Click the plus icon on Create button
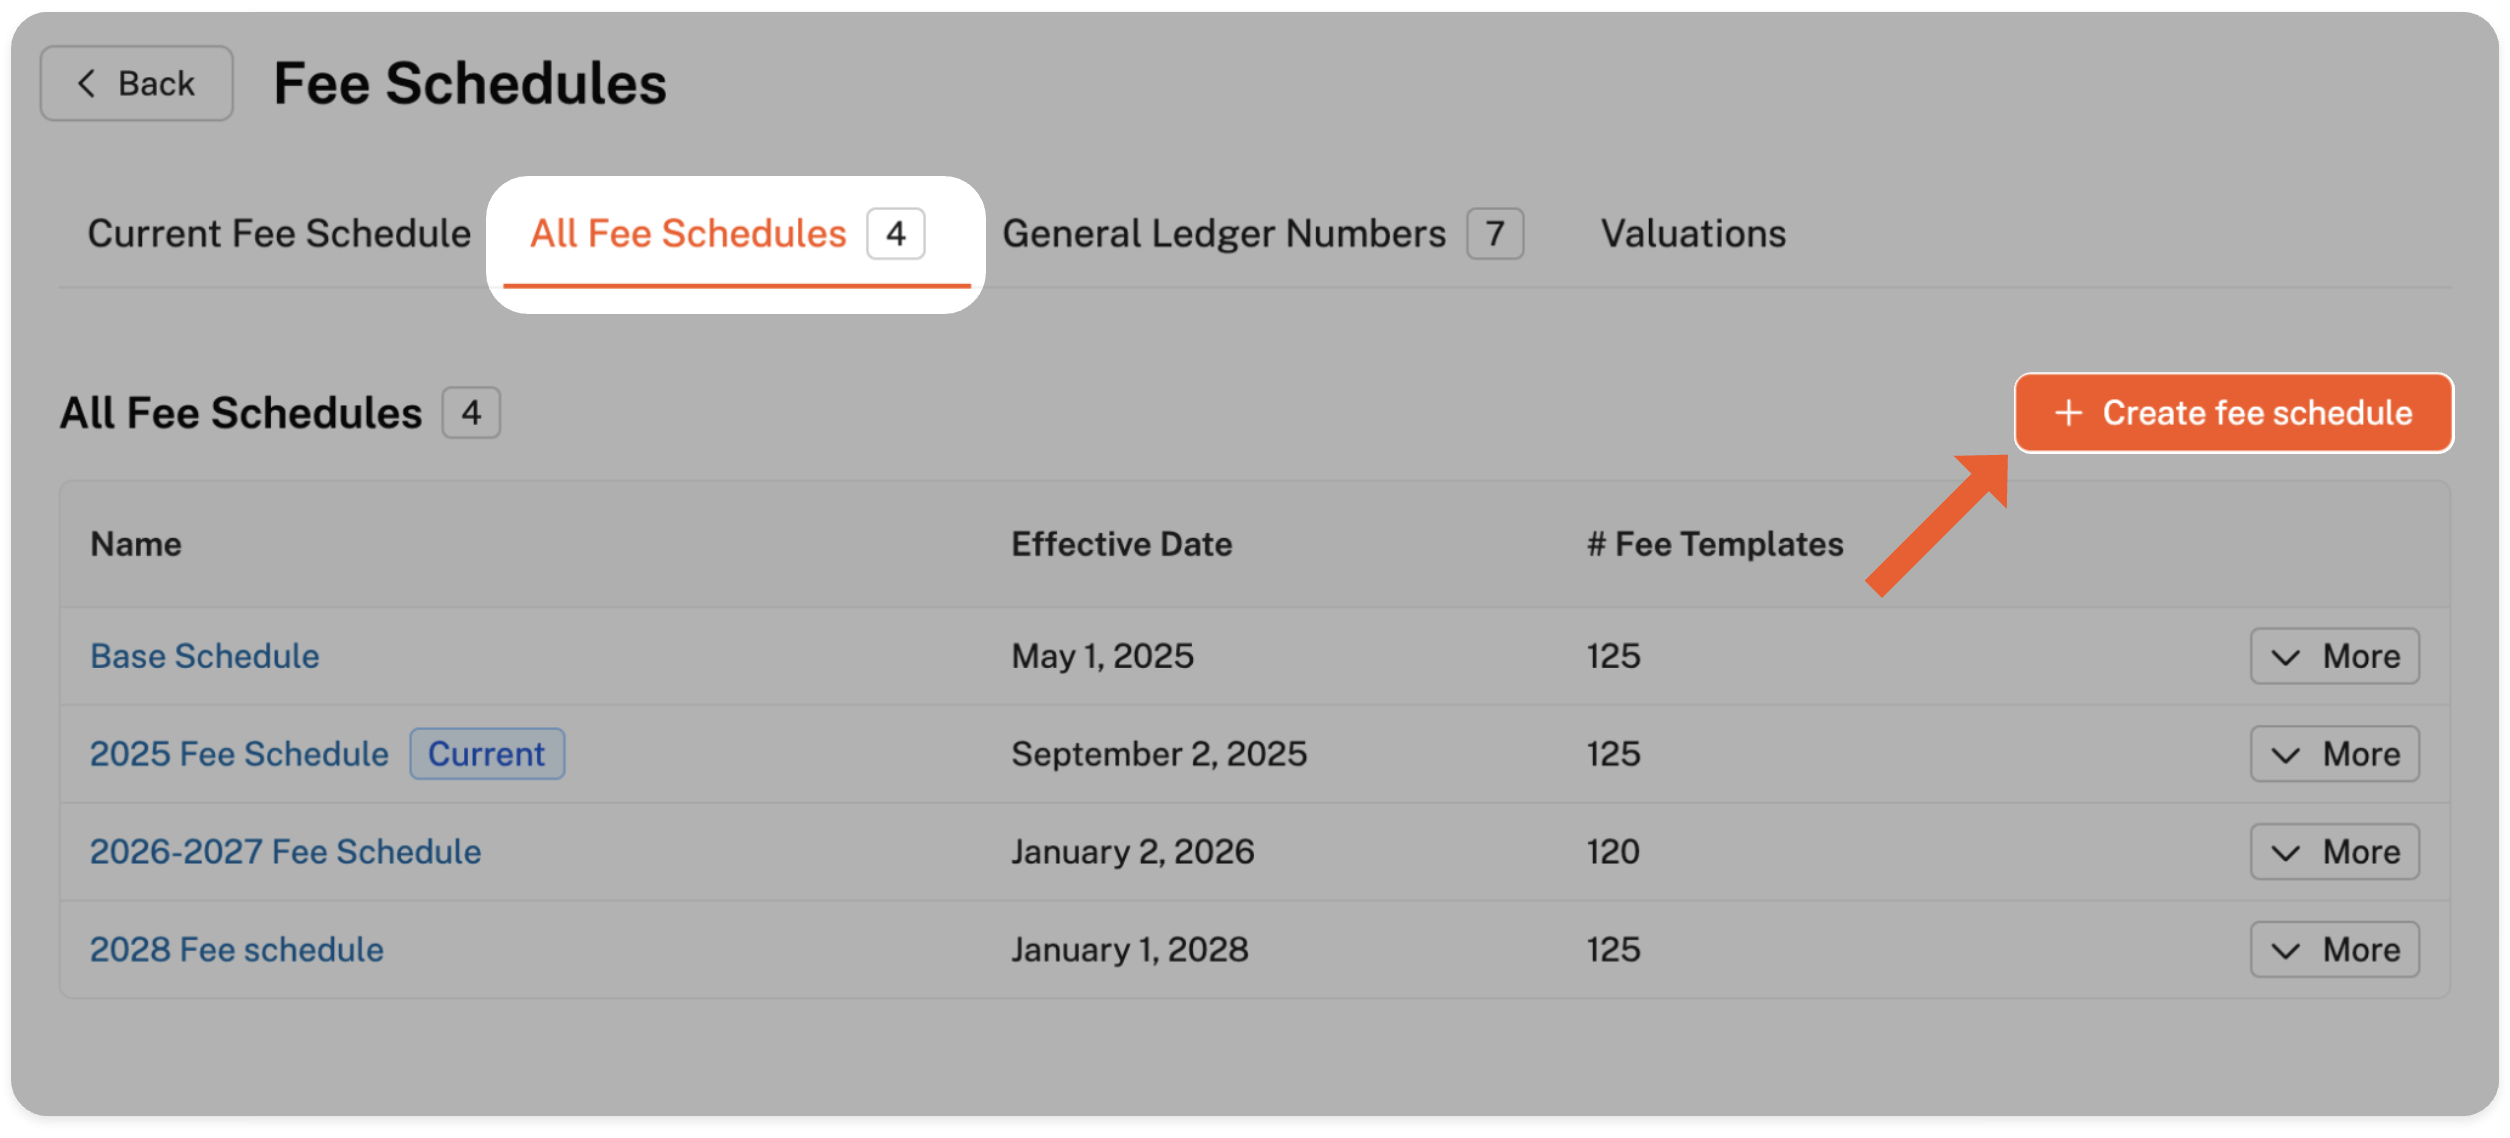The width and height of the screenshot is (2510, 1138). tap(2068, 413)
